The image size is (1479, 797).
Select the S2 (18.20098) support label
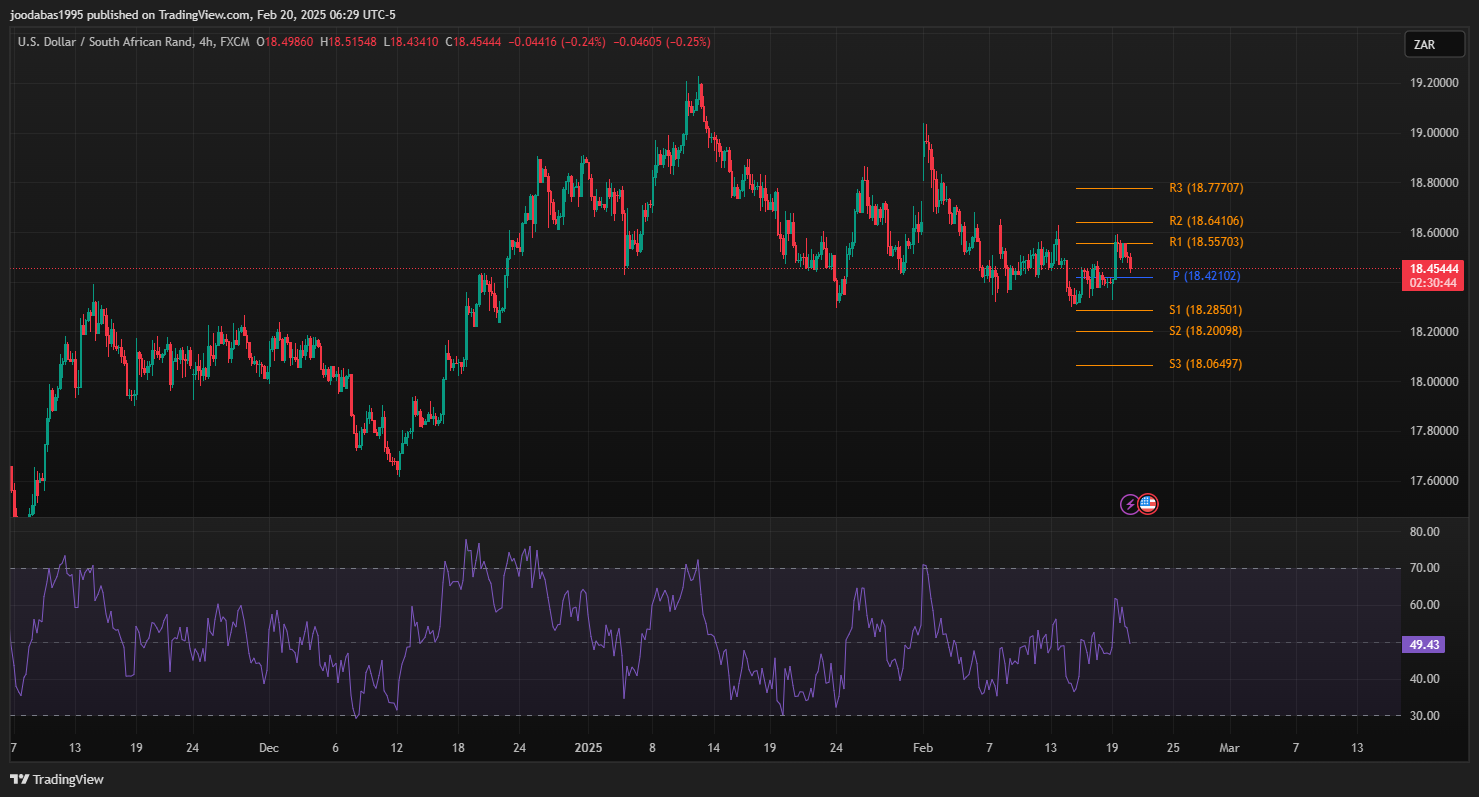(1205, 331)
